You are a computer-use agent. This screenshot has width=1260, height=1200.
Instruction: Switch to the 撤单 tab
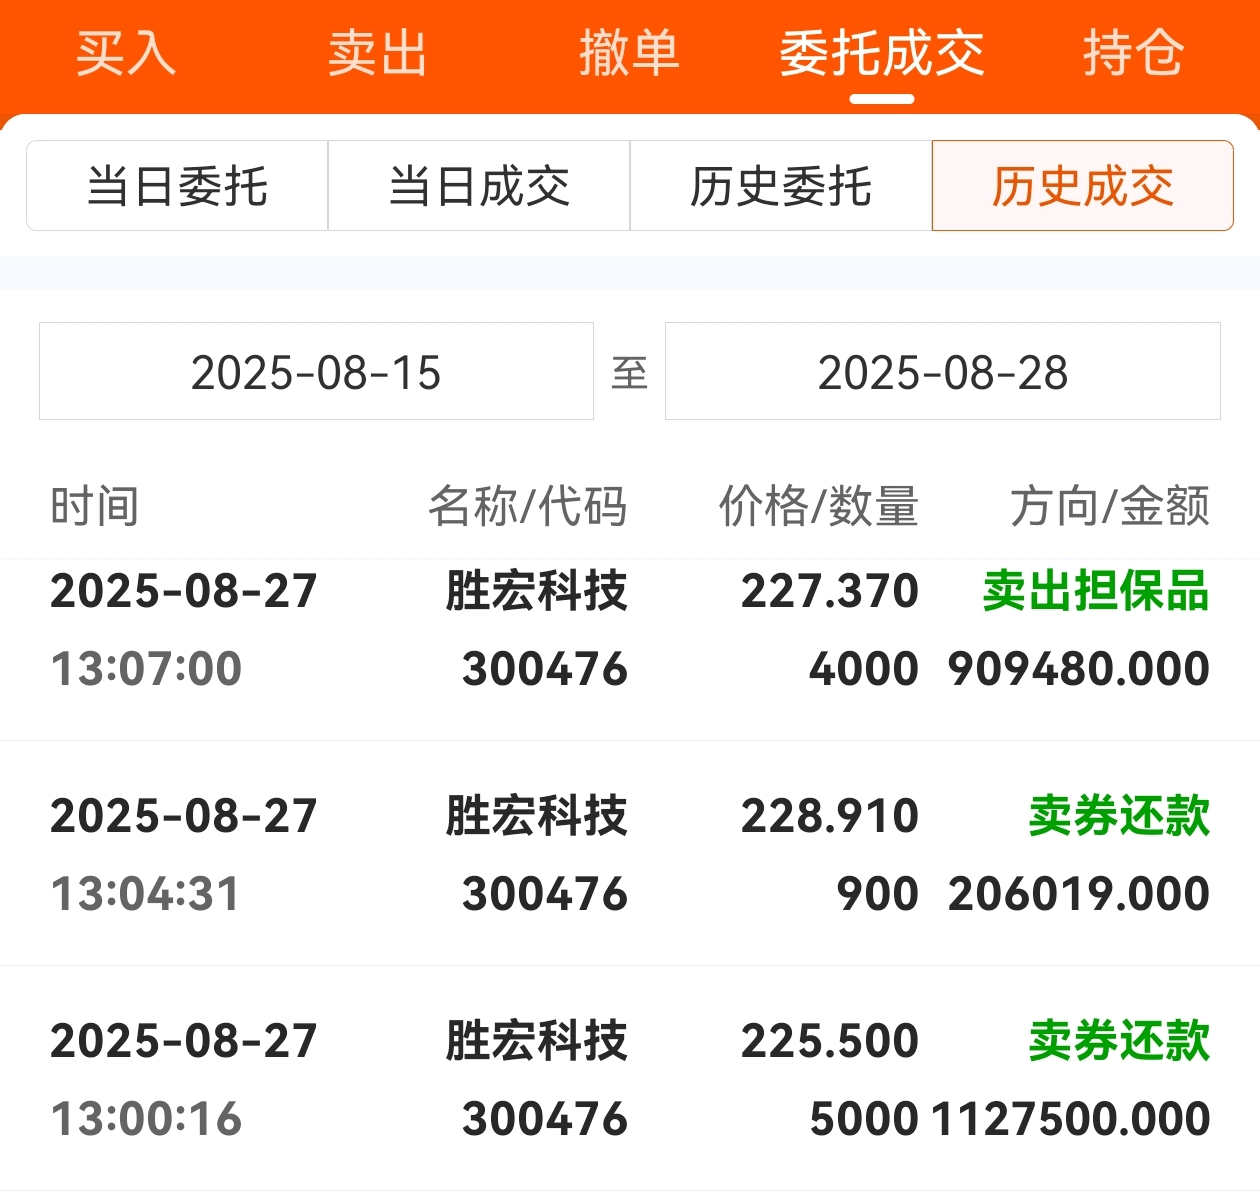pos(629,53)
